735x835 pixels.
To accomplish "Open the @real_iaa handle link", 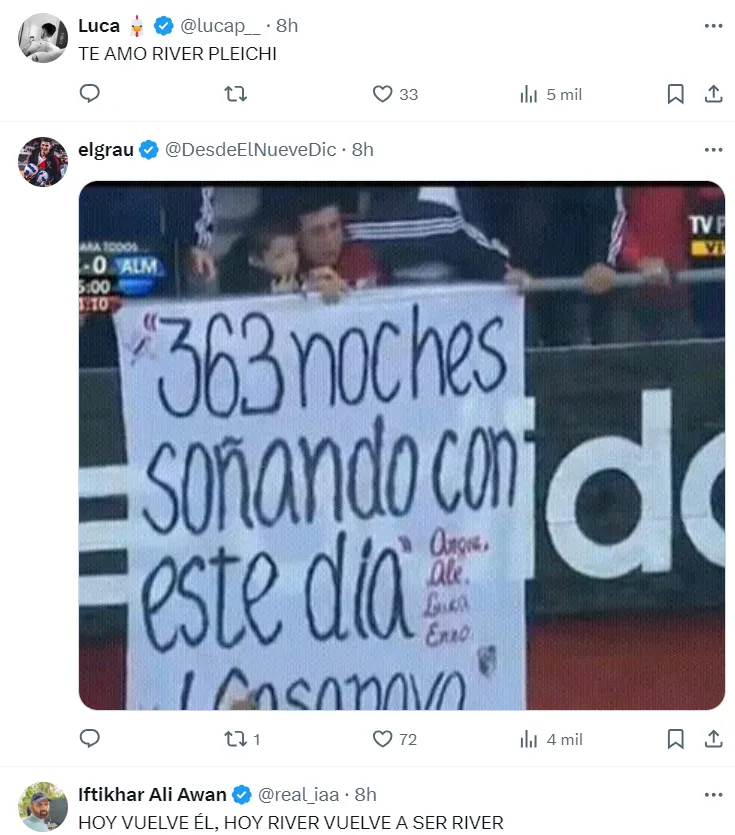I will pos(298,795).
